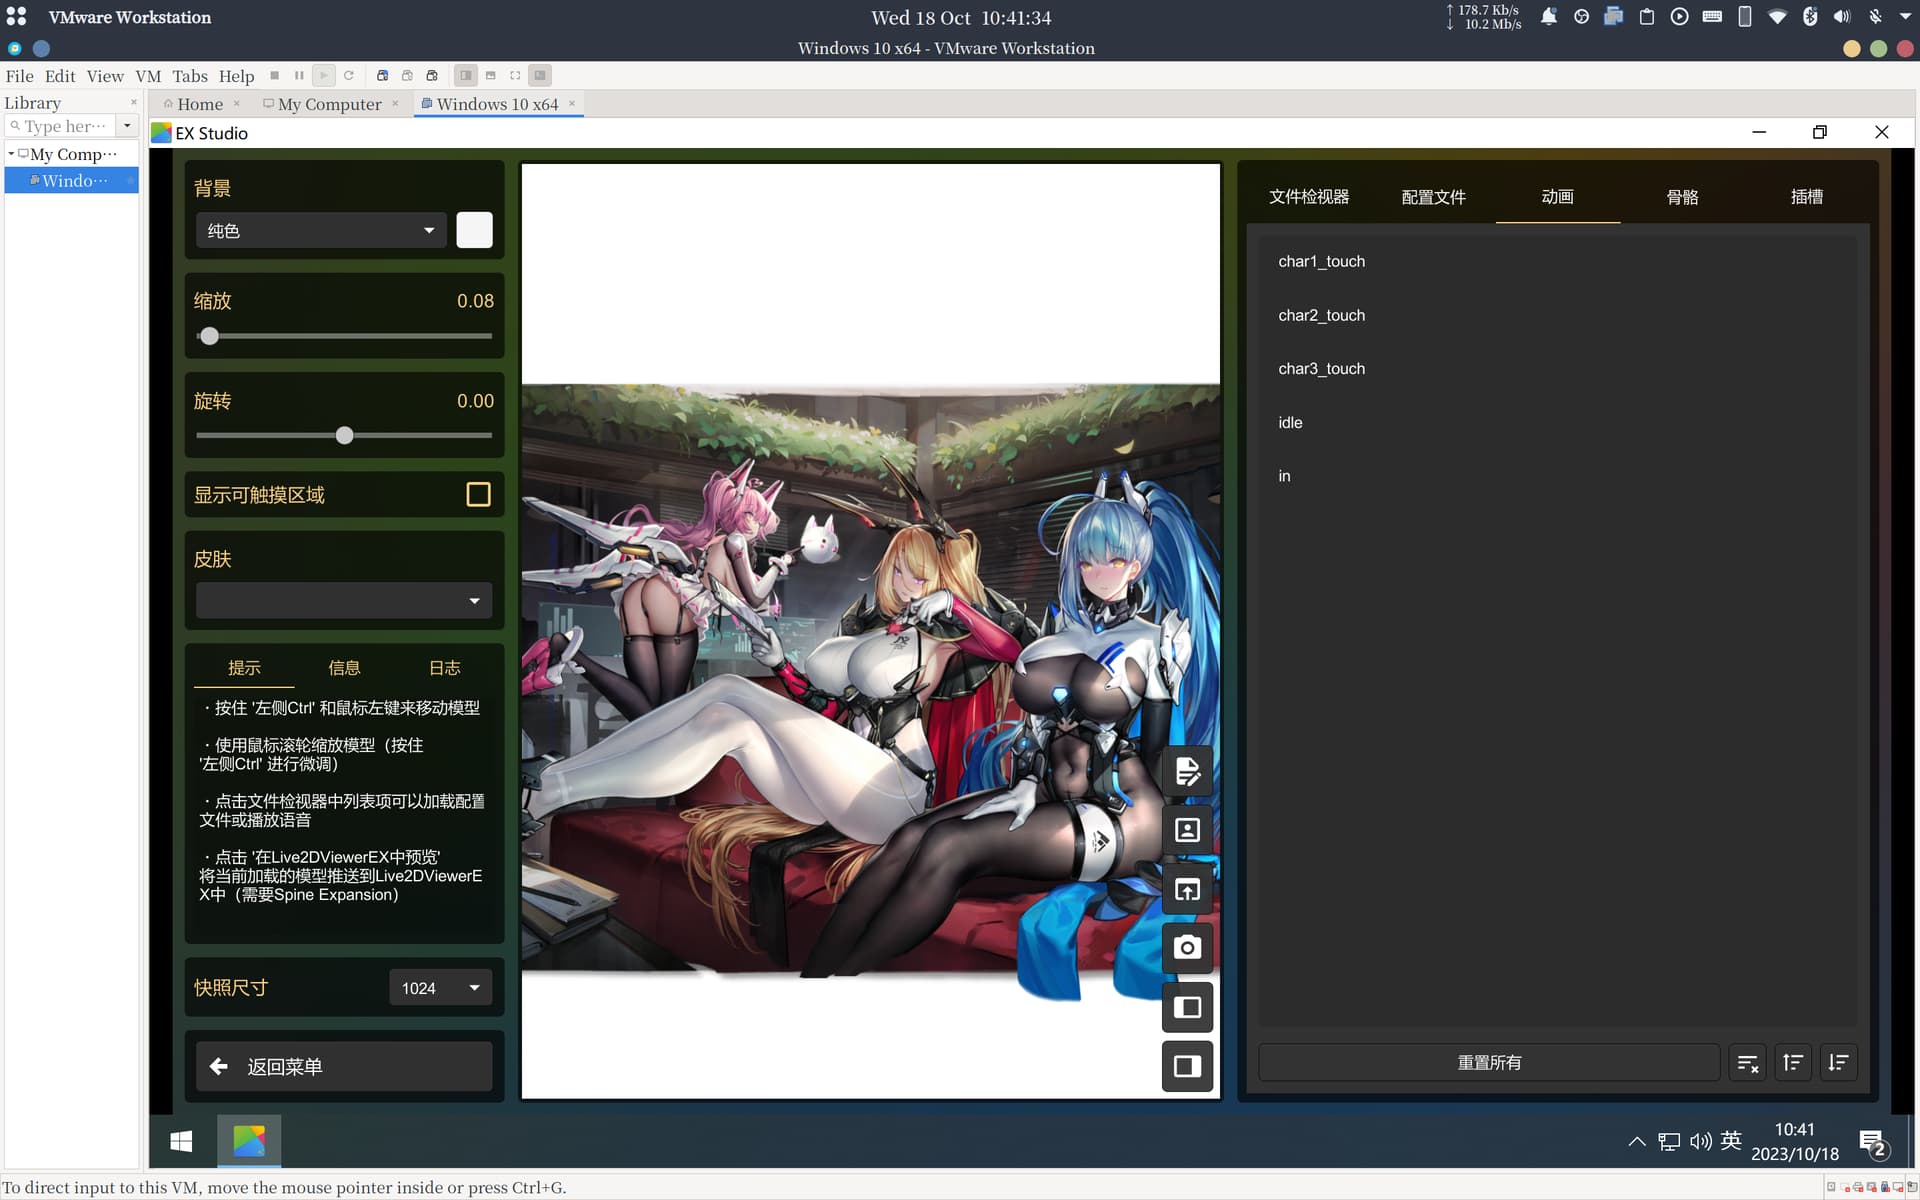The width and height of the screenshot is (1920, 1200).
Task: Click the open-in-viewer export icon
Action: [1187, 889]
